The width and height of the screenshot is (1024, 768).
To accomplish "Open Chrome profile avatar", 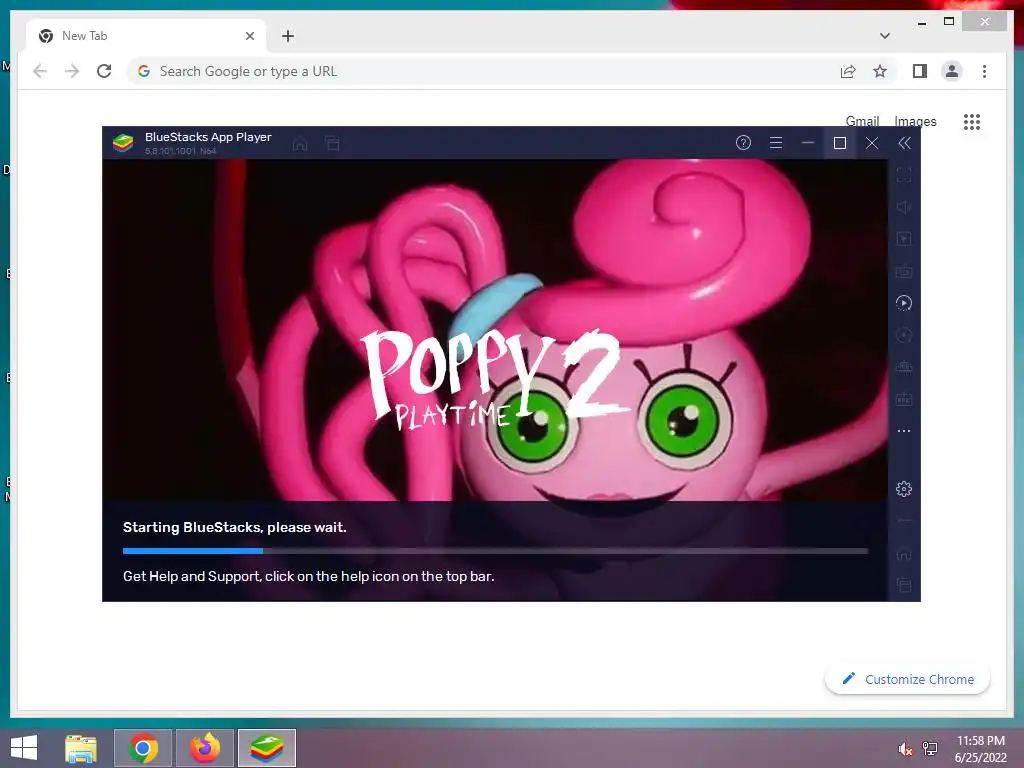I will pos(952,71).
